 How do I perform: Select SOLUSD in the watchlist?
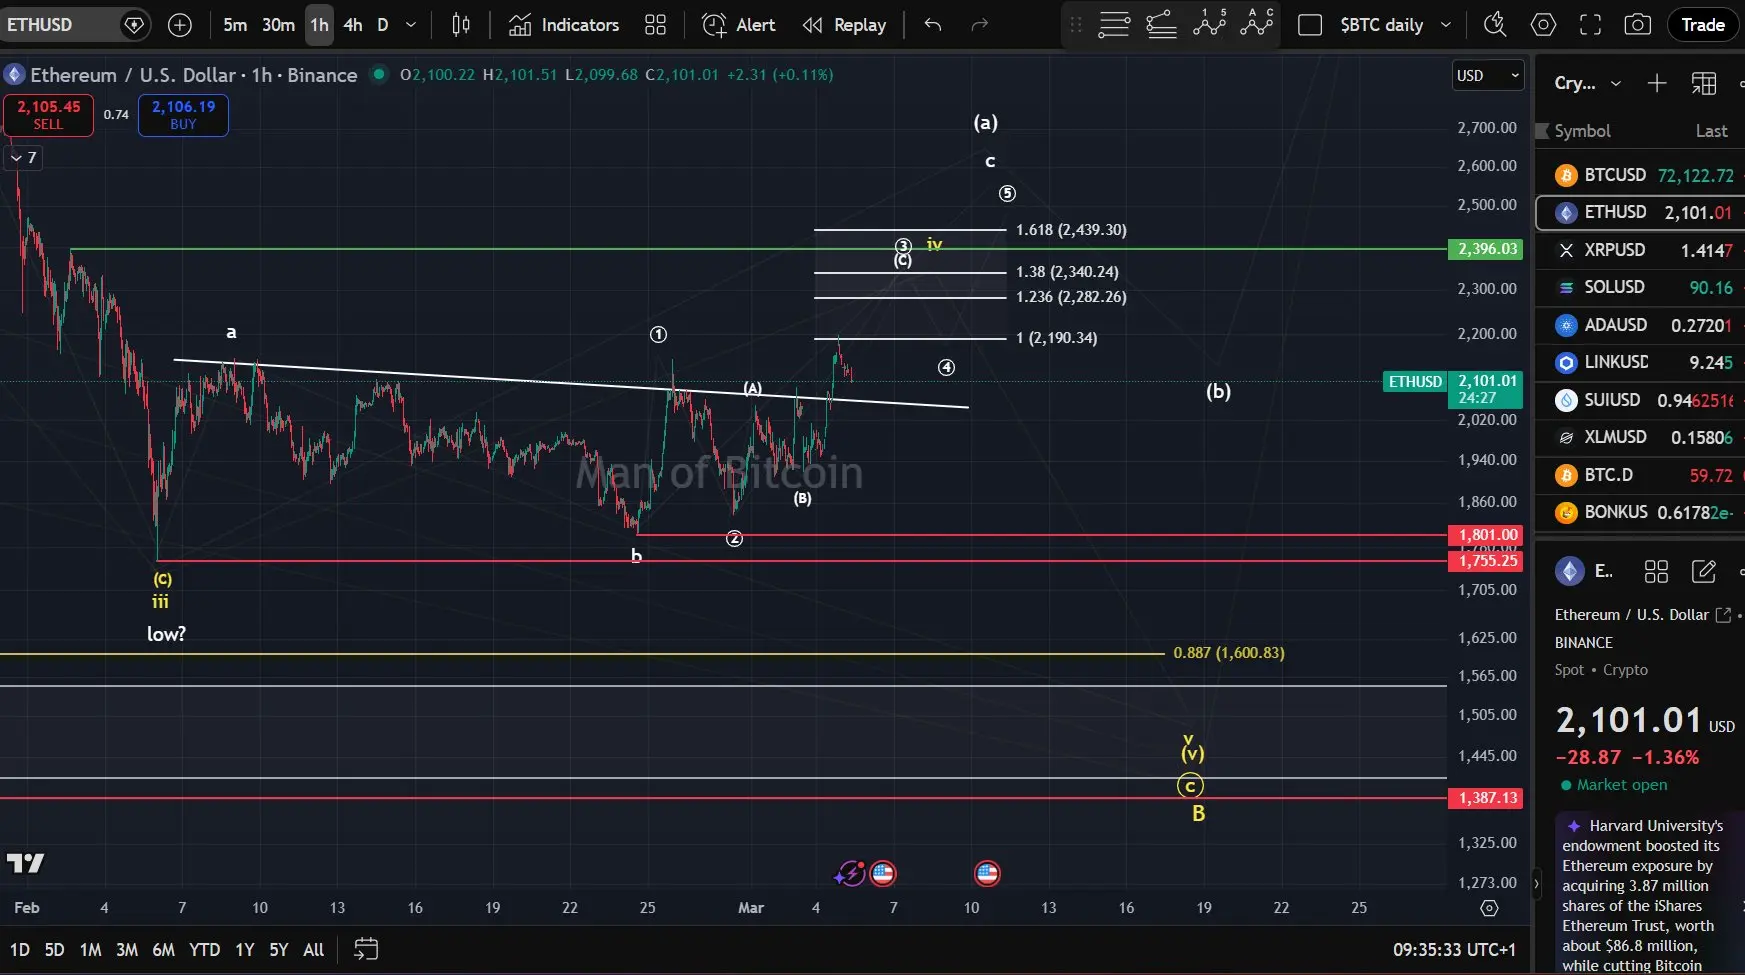(x=1640, y=287)
